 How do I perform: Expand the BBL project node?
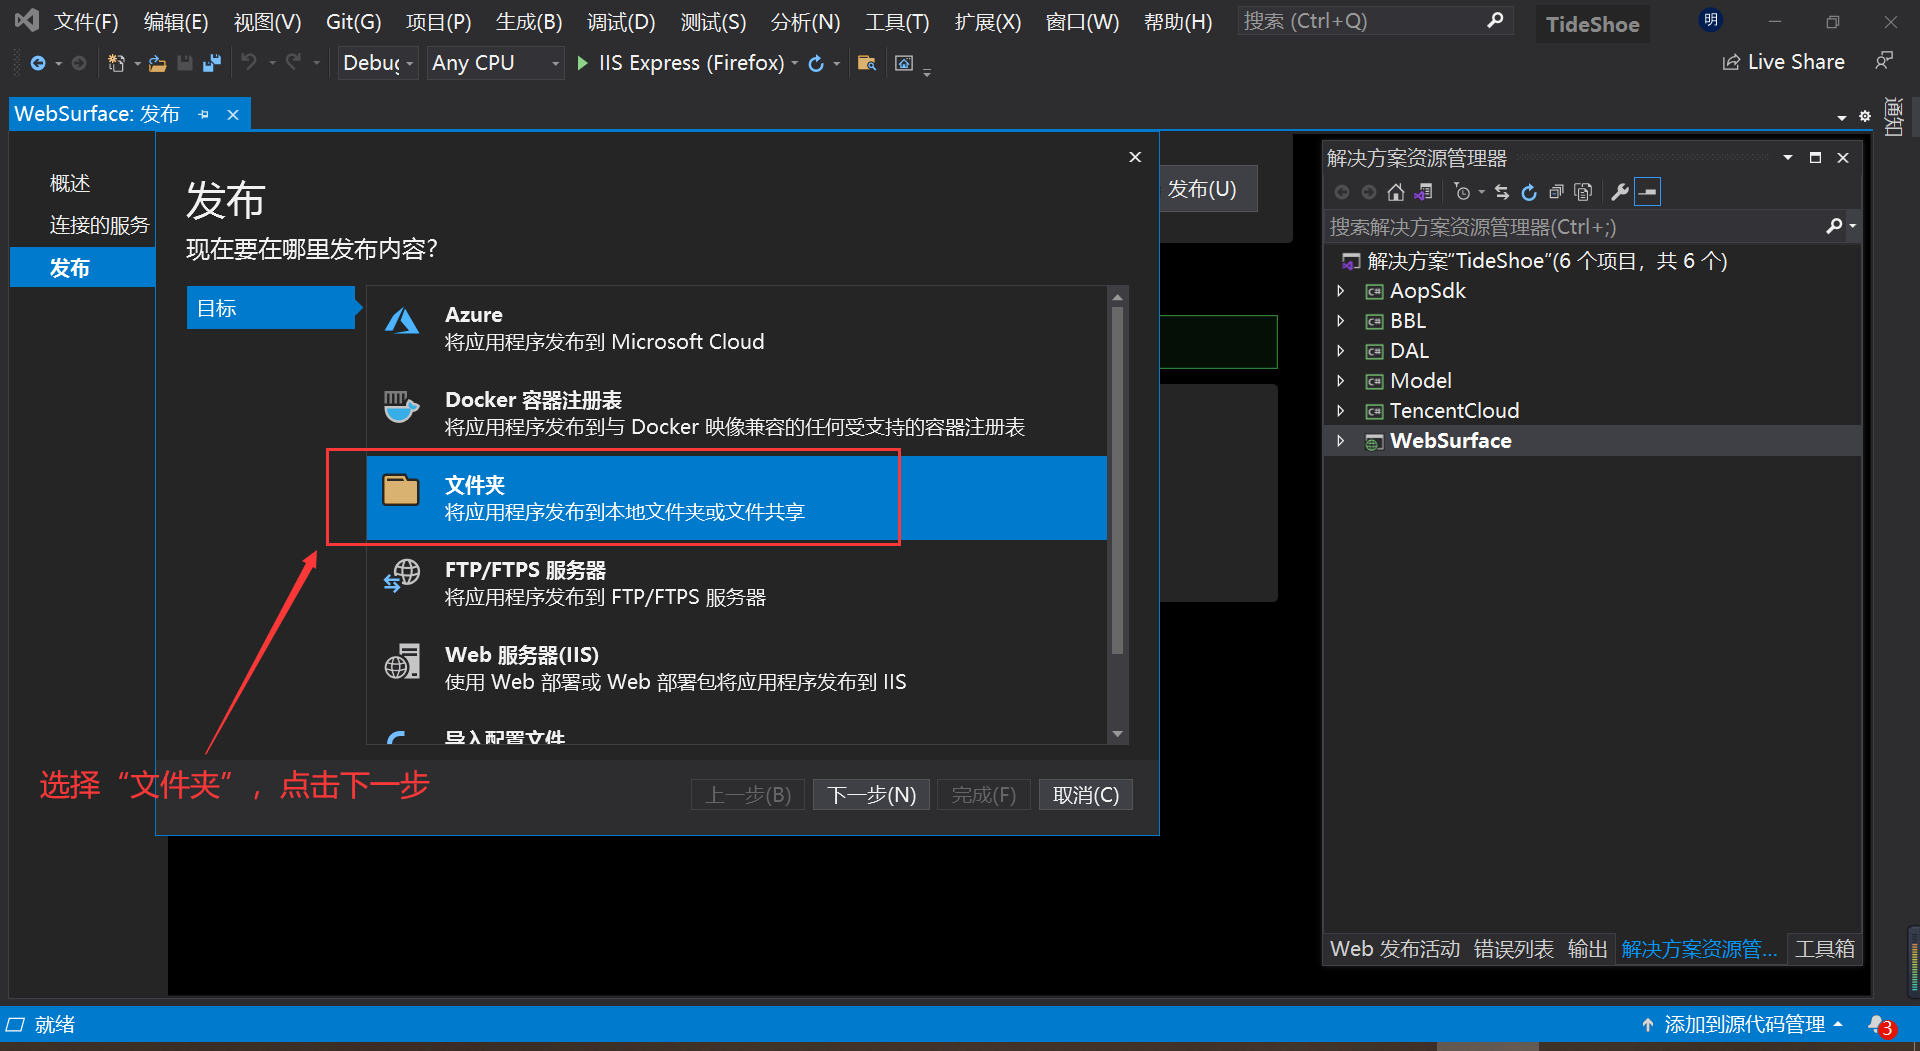pos(1341,321)
